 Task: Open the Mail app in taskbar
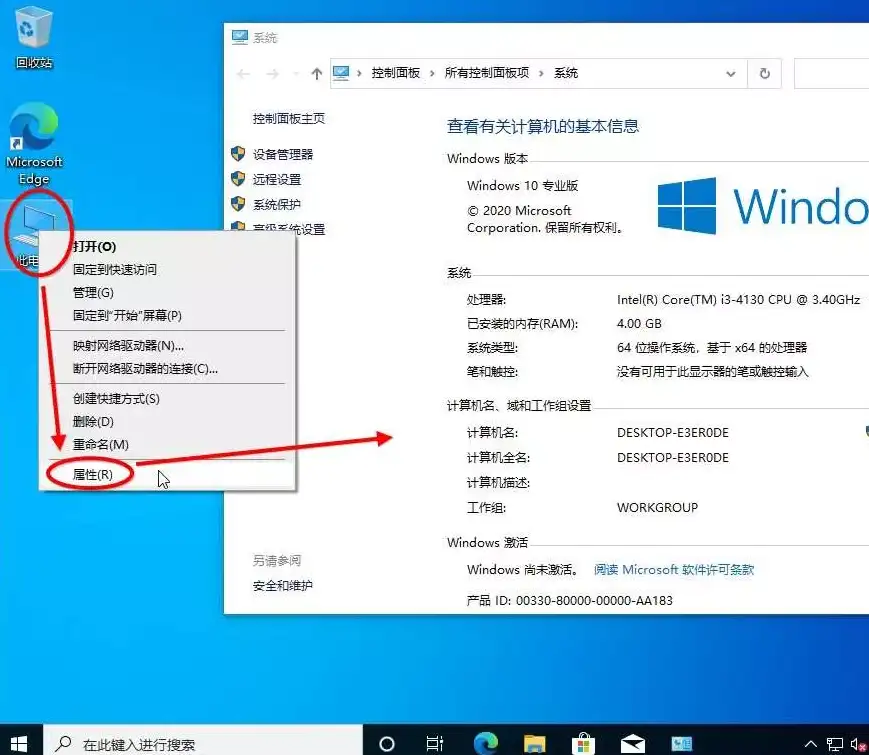633,743
